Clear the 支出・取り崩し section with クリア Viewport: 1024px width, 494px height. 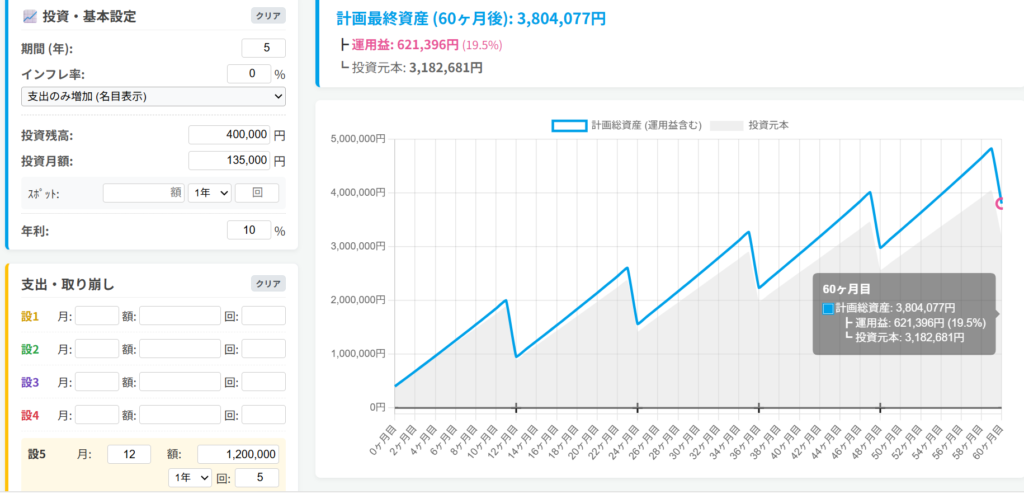coord(268,284)
